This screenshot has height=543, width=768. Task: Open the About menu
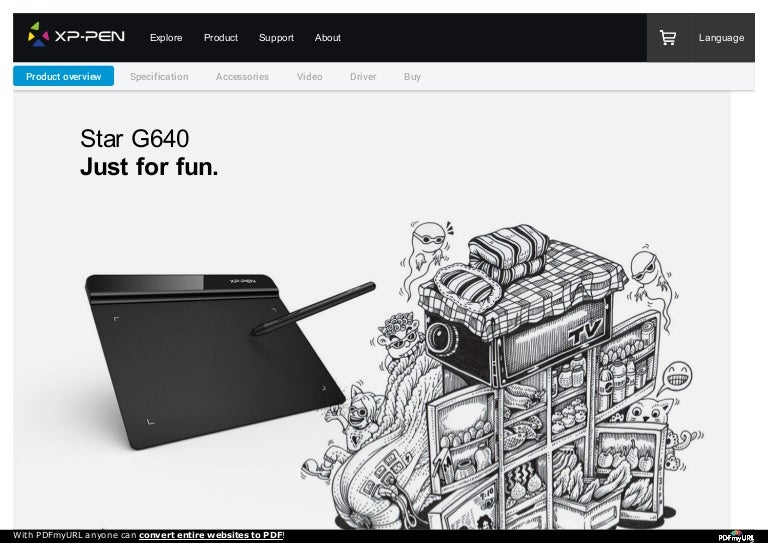328,38
